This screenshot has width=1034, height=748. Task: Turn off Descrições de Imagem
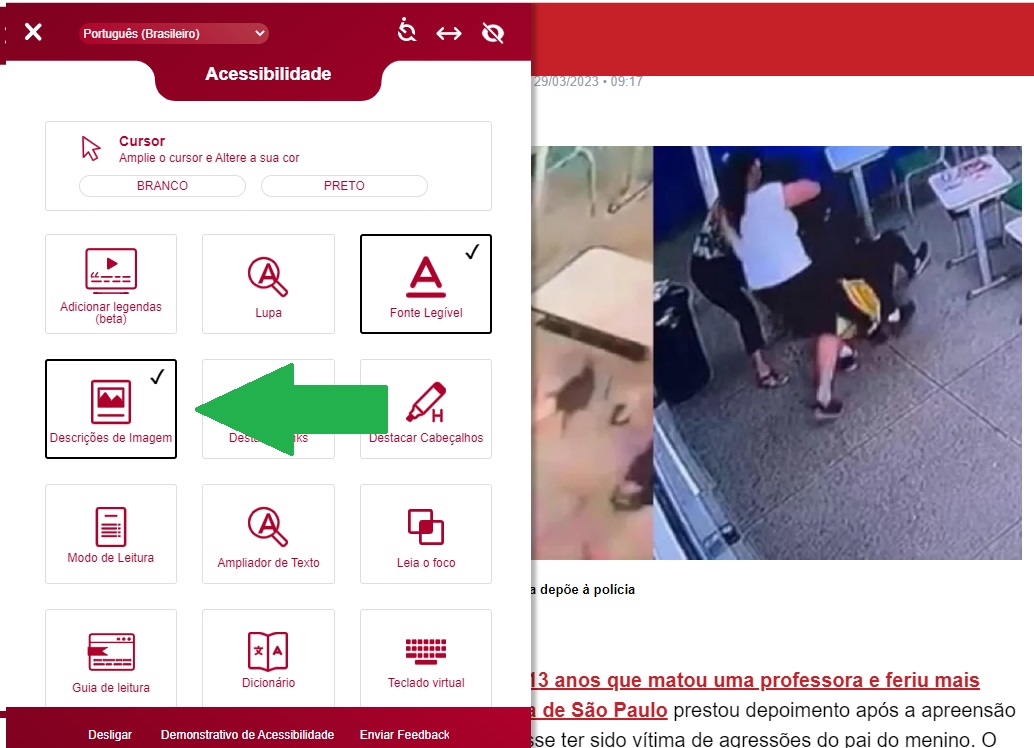point(111,409)
